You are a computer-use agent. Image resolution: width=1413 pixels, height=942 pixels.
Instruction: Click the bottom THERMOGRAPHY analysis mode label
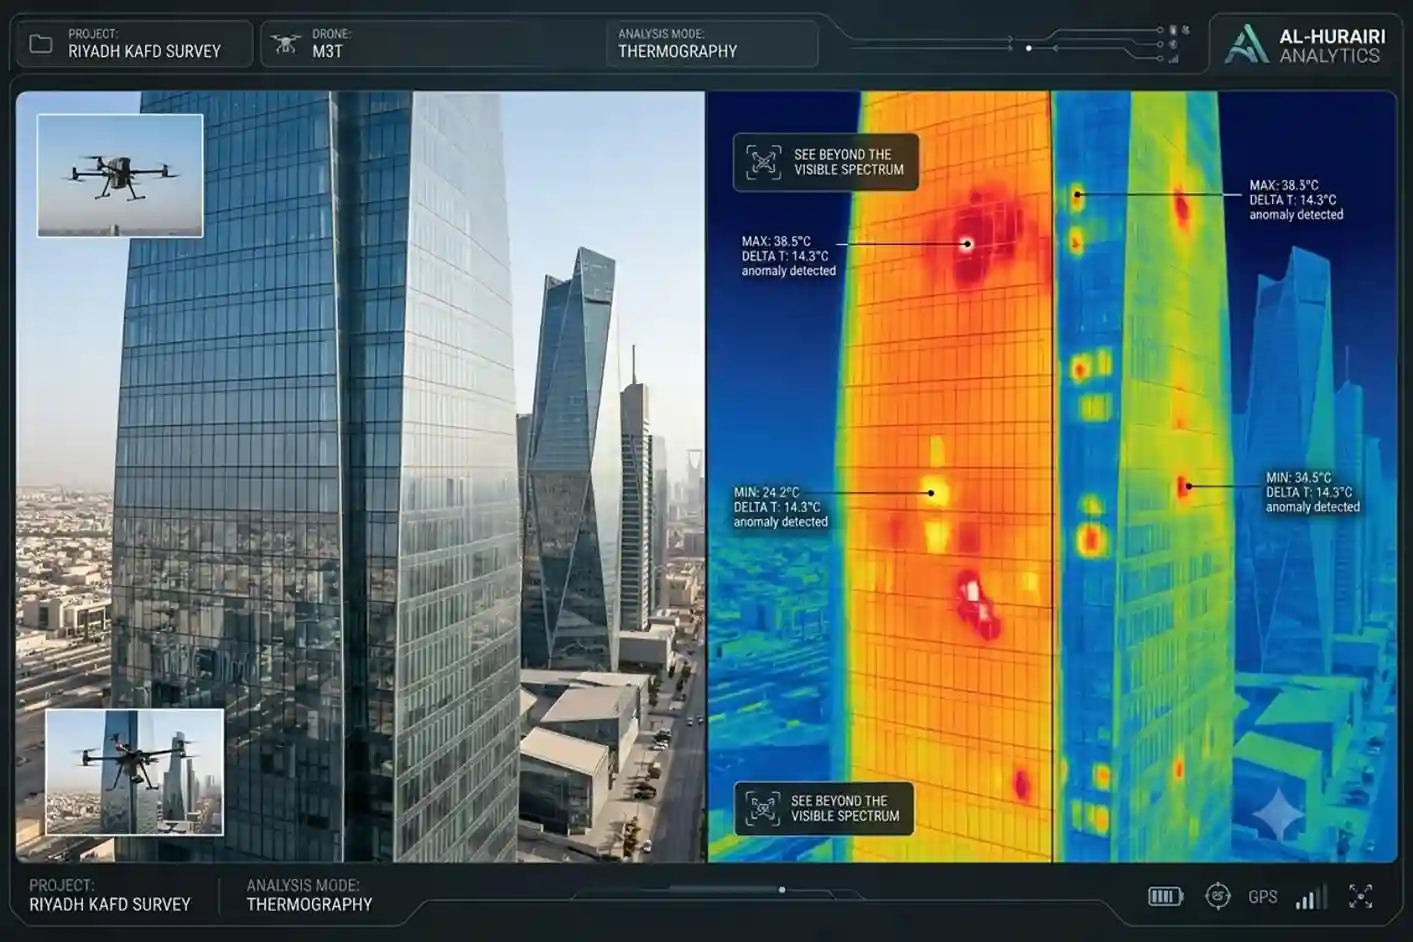[x=309, y=904]
